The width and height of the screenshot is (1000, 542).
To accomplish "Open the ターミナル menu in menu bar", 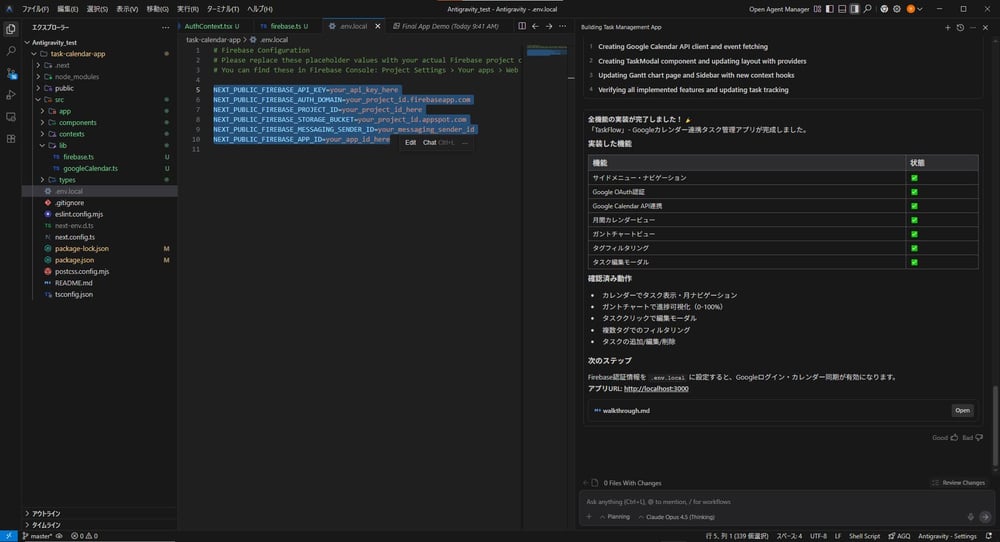I will click(223, 9).
